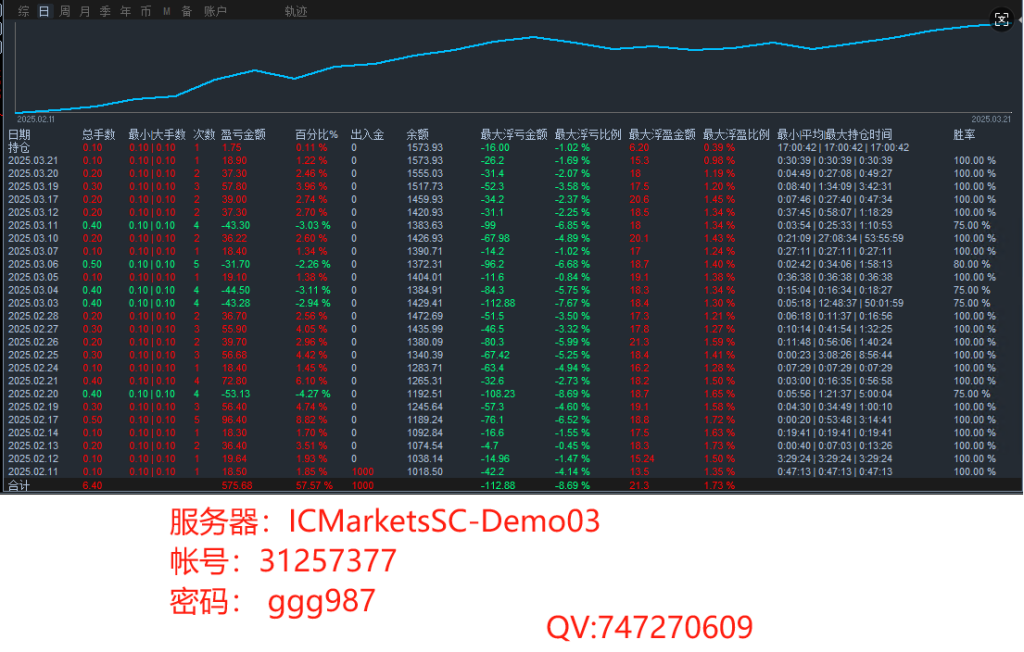Click the 96.40 profit in 2025.02.17 row

click(234, 420)
